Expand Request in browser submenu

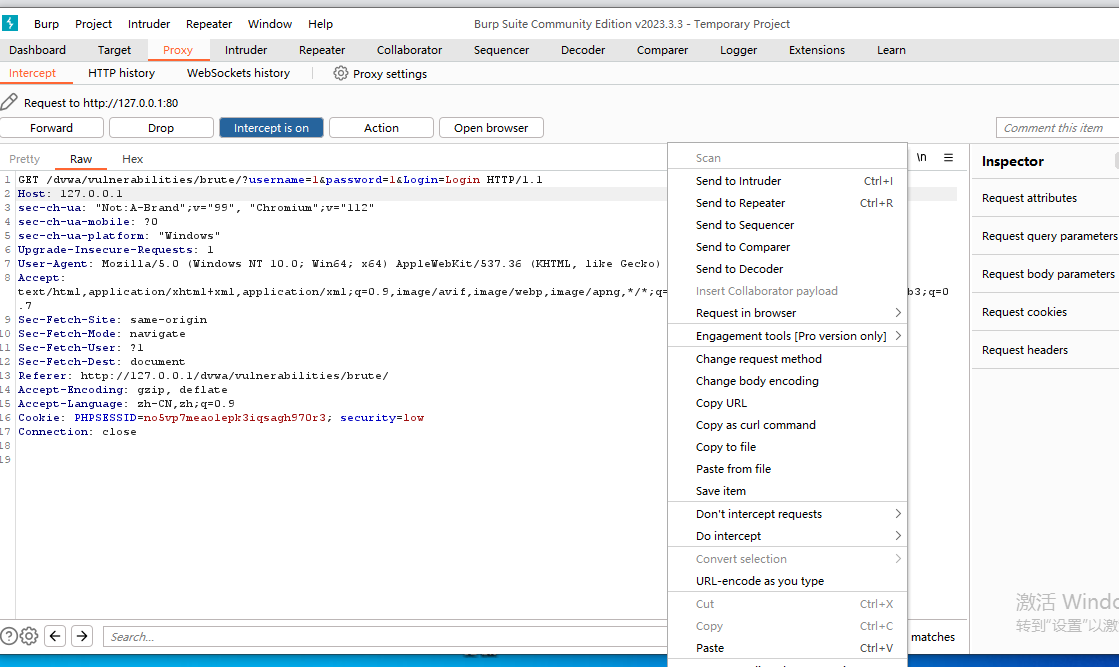tap(787, 313)
